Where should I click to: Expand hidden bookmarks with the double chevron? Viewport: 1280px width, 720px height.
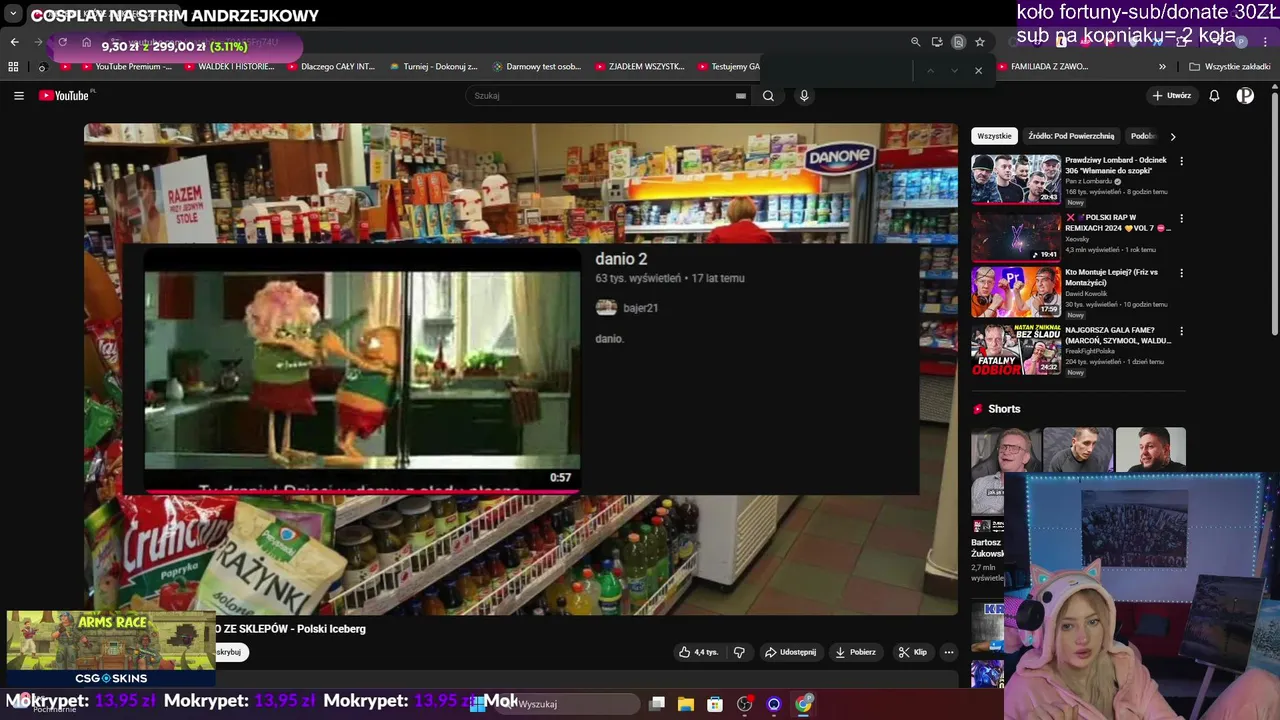tap(1162, 67)
